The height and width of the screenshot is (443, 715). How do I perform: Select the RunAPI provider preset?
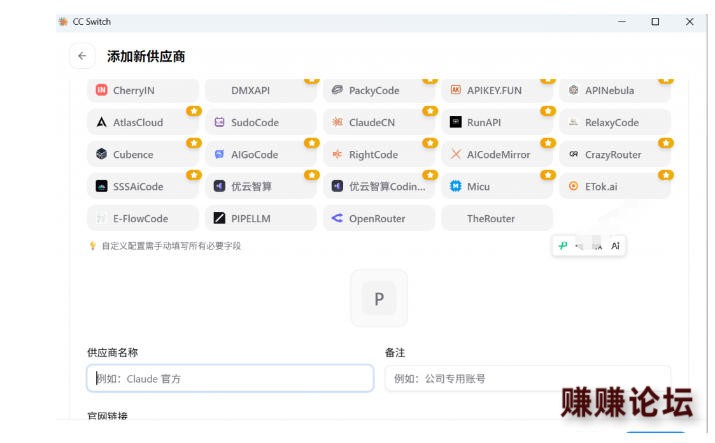pos(497,122)
